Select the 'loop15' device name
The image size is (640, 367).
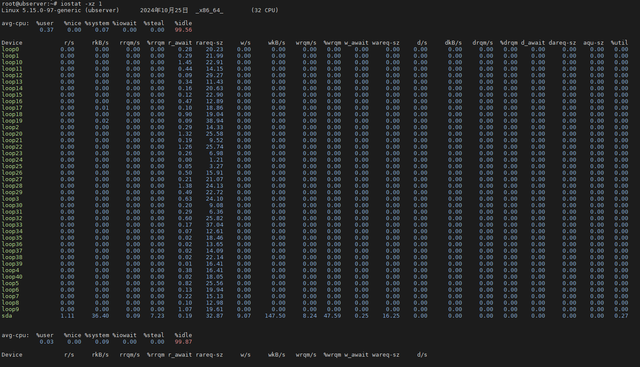click(x=12, y=95)
